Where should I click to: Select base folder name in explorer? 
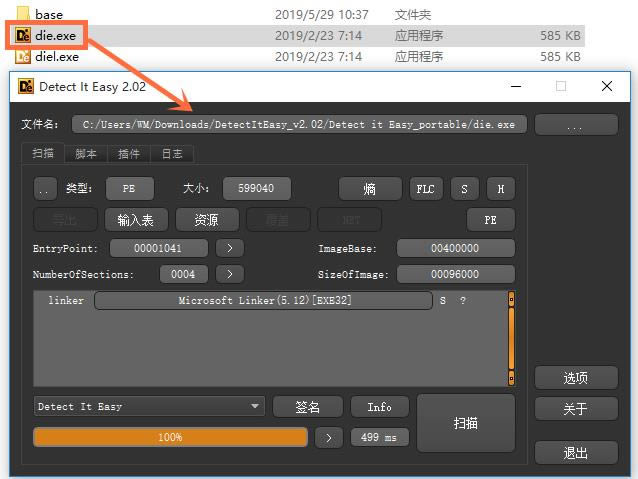(x=49, y=15)
